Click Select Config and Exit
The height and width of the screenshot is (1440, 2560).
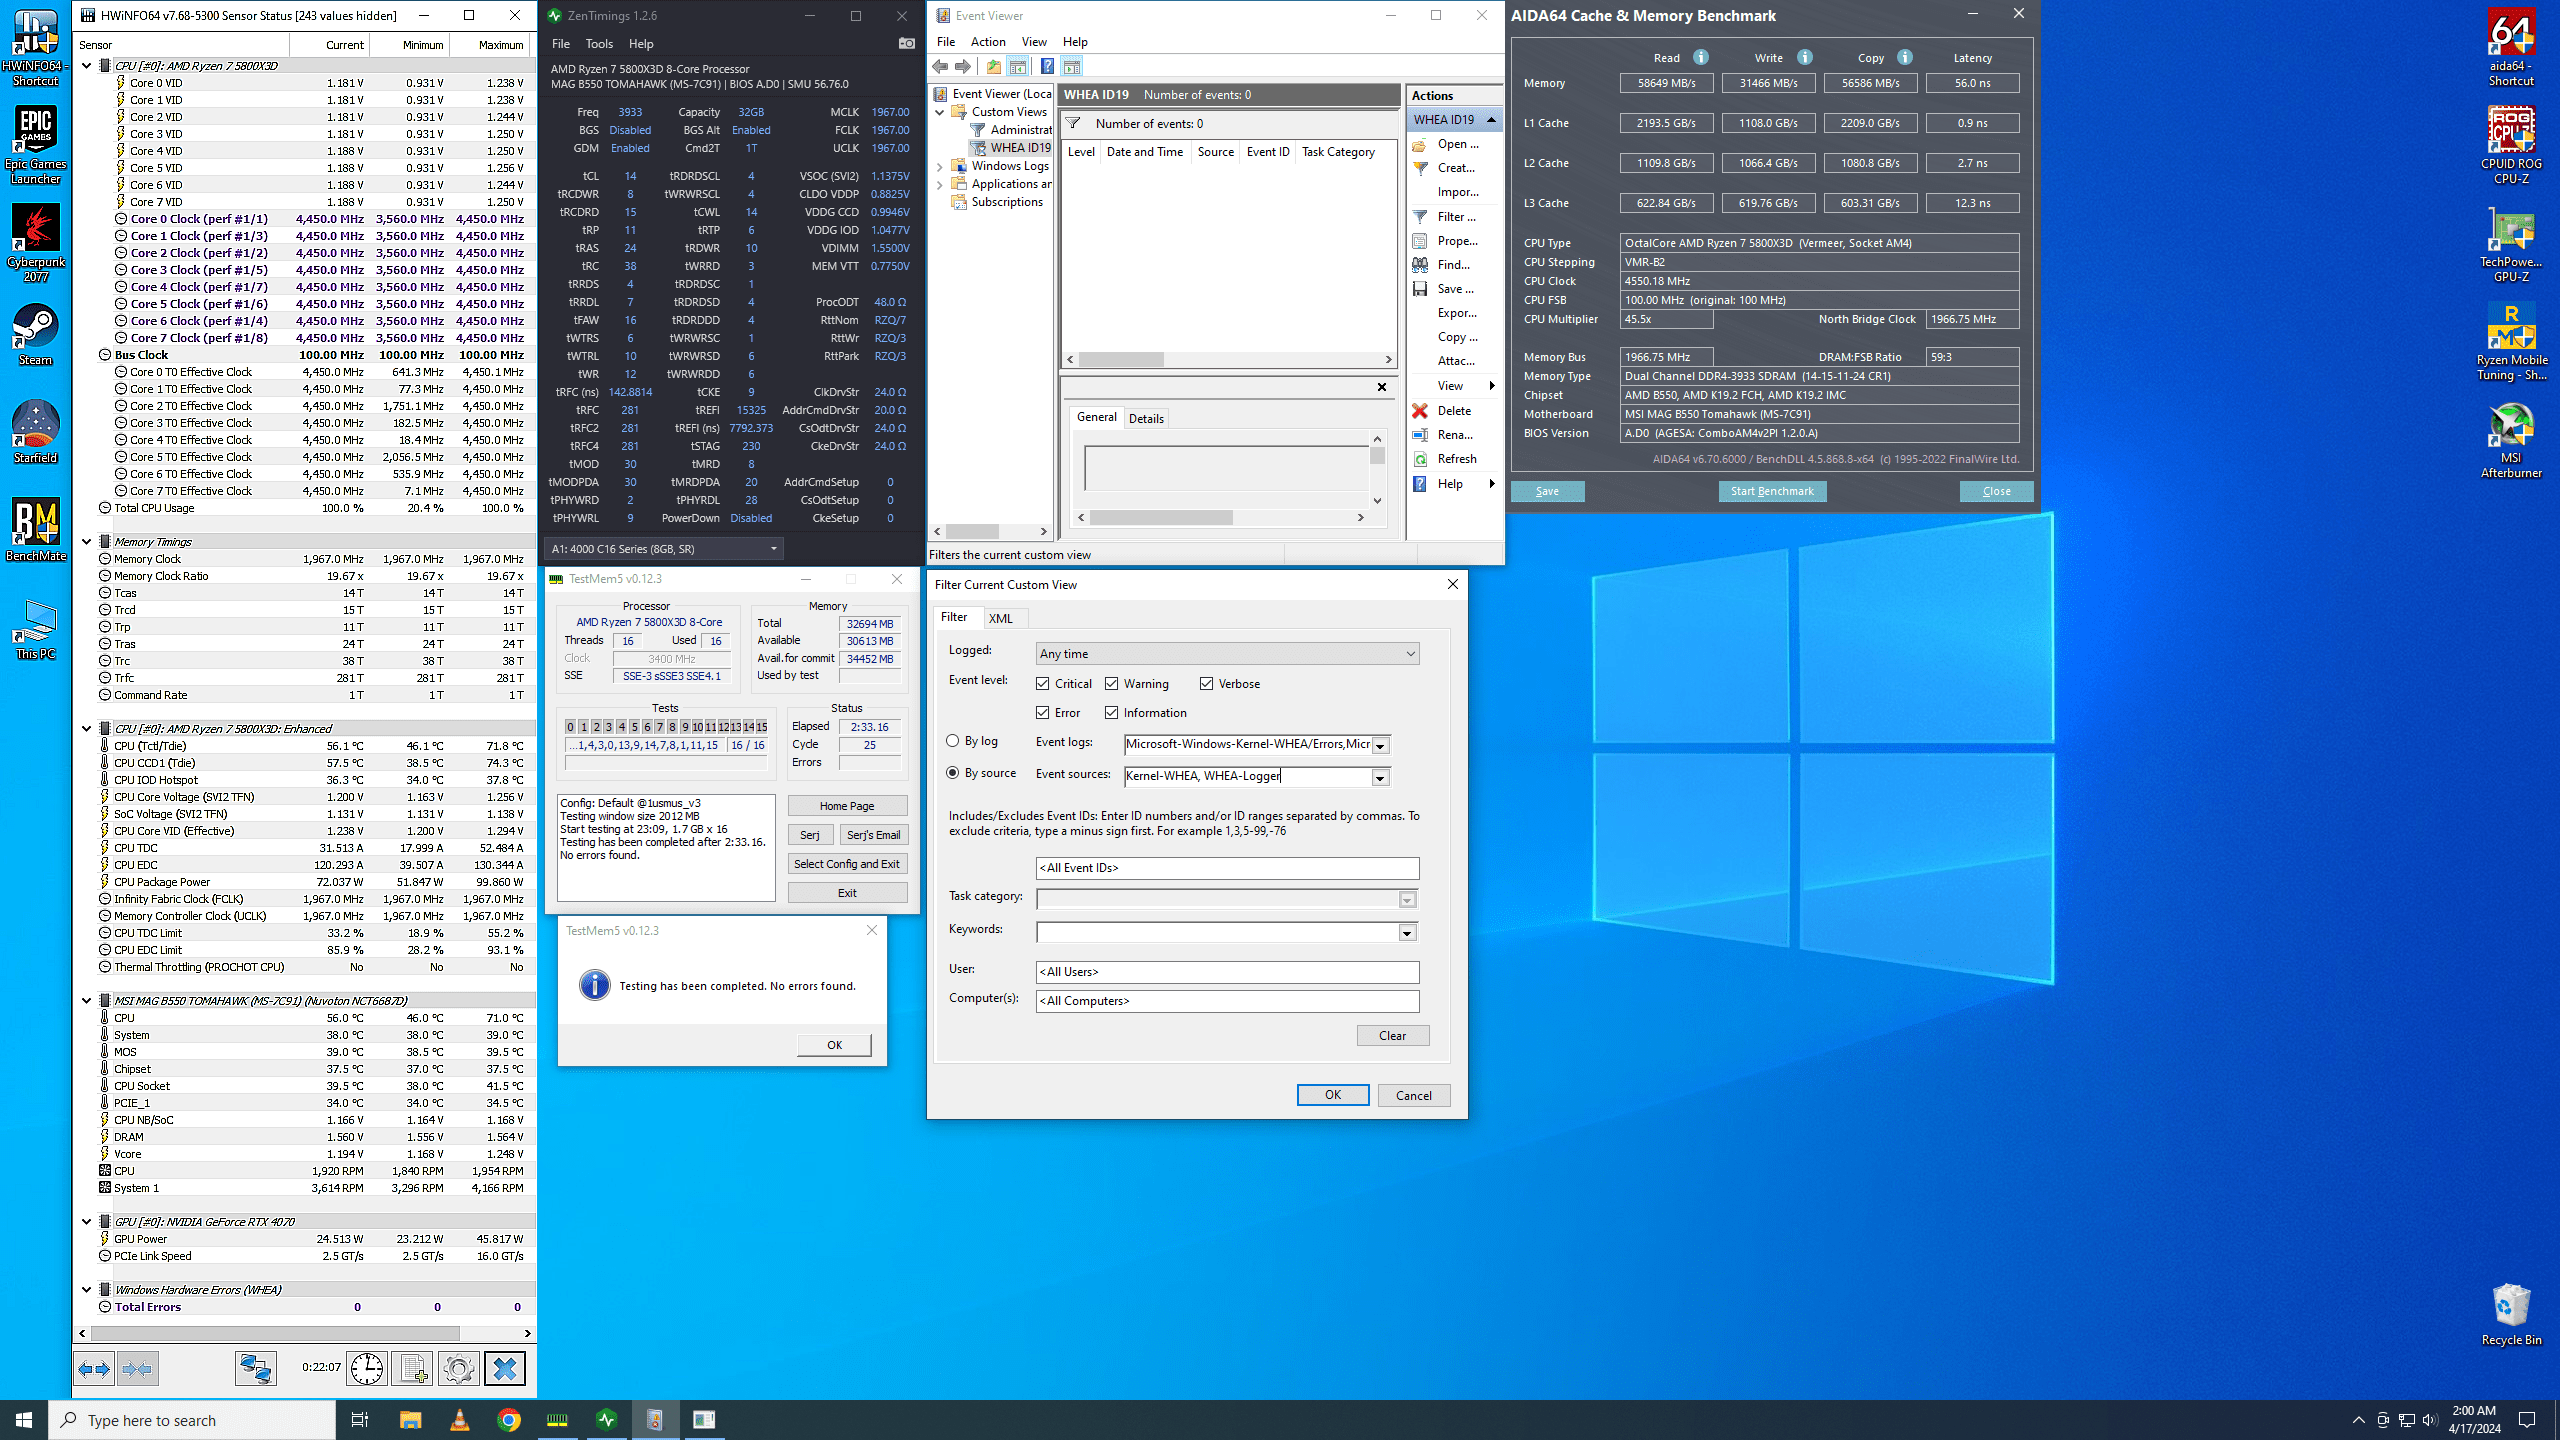[847, 864]
